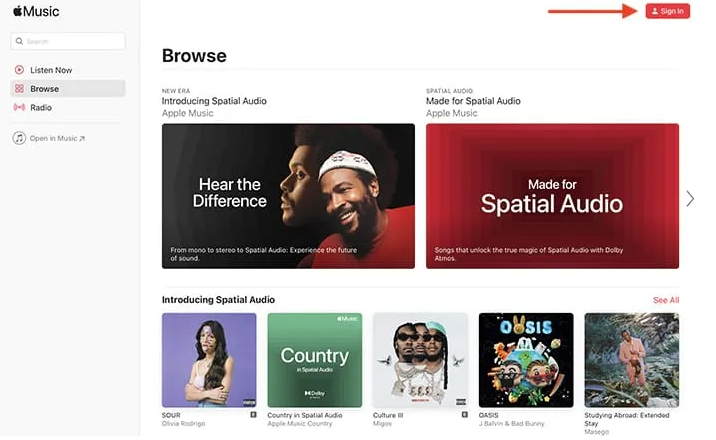Click the NEW ERA label
Image resolution: width=716 pixels, height=440 pixels.
pyautogui.click(x=176, y=91)
